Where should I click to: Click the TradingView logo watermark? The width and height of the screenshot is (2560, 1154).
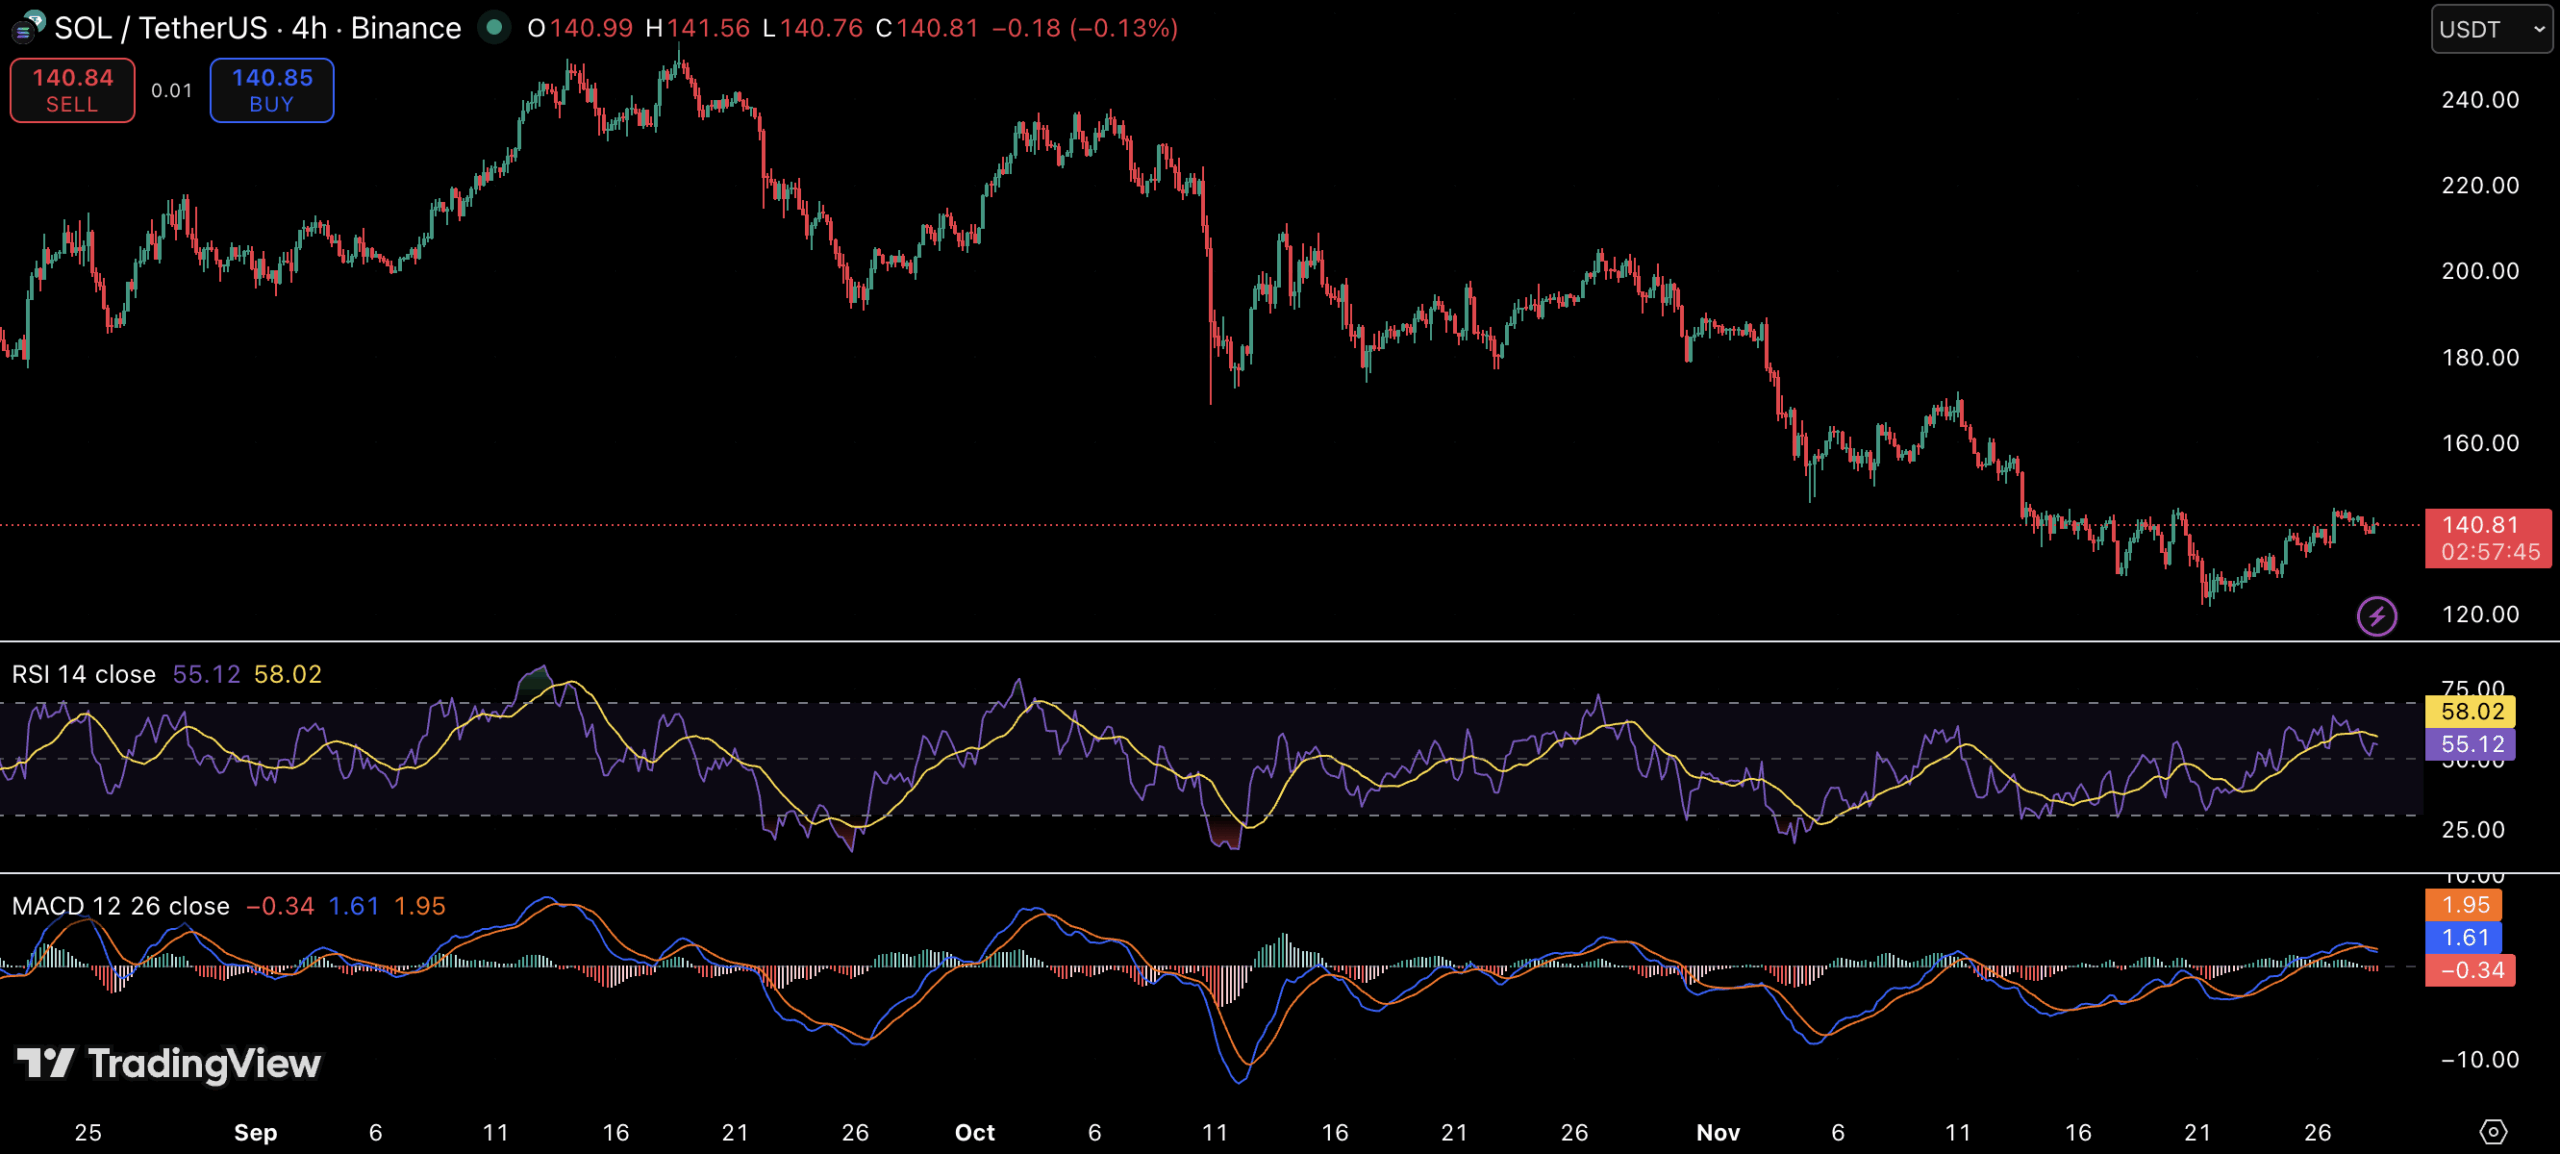(170, 1063)
